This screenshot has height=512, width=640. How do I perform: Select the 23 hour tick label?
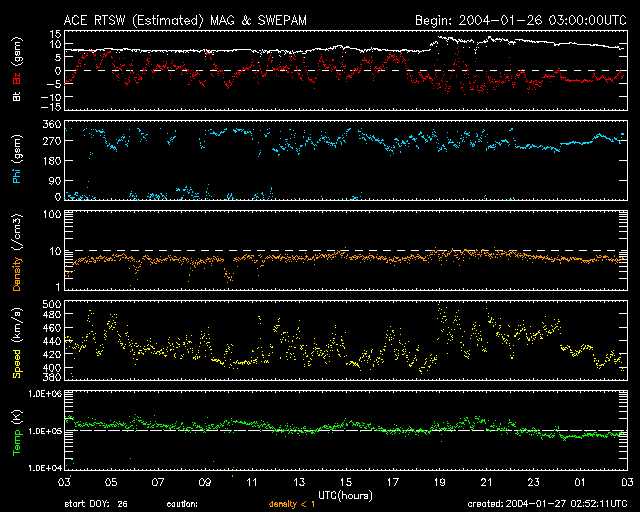(531, 482)
